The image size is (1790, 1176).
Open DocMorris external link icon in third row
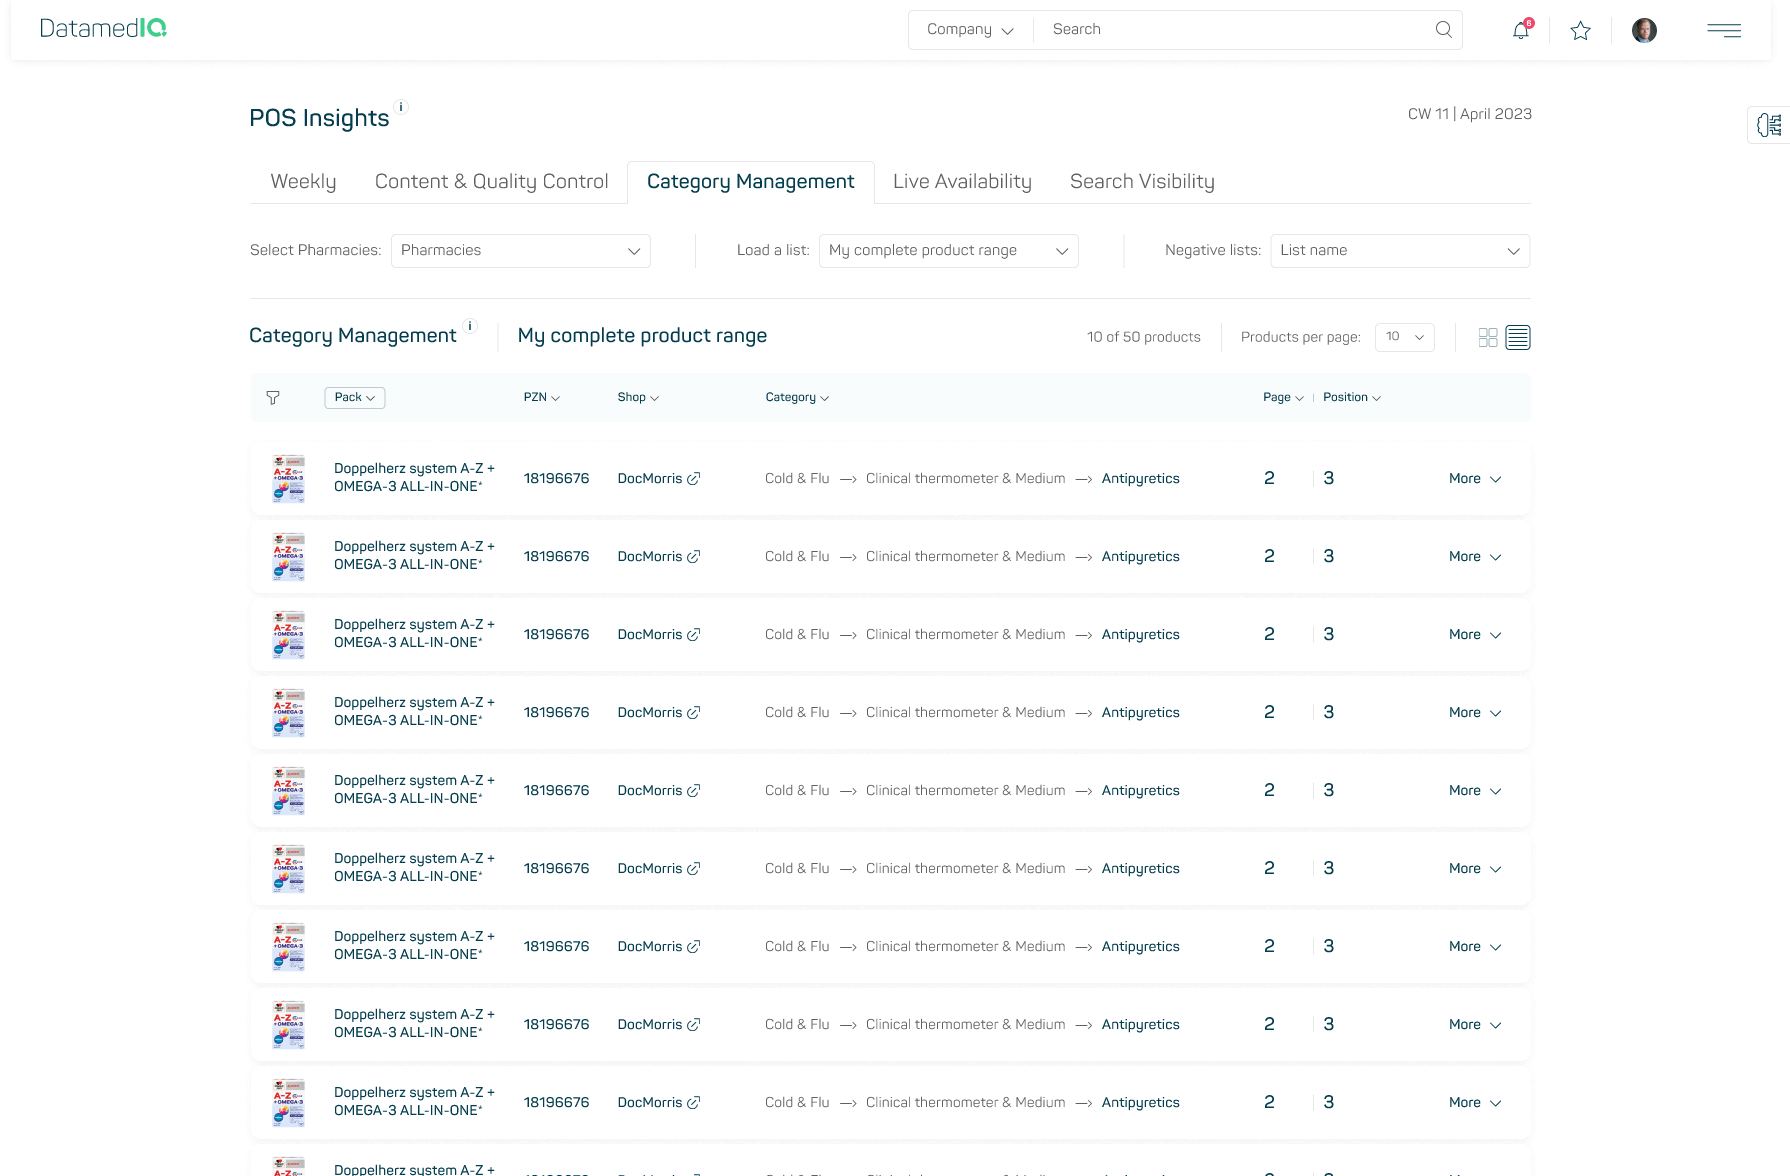694,635
